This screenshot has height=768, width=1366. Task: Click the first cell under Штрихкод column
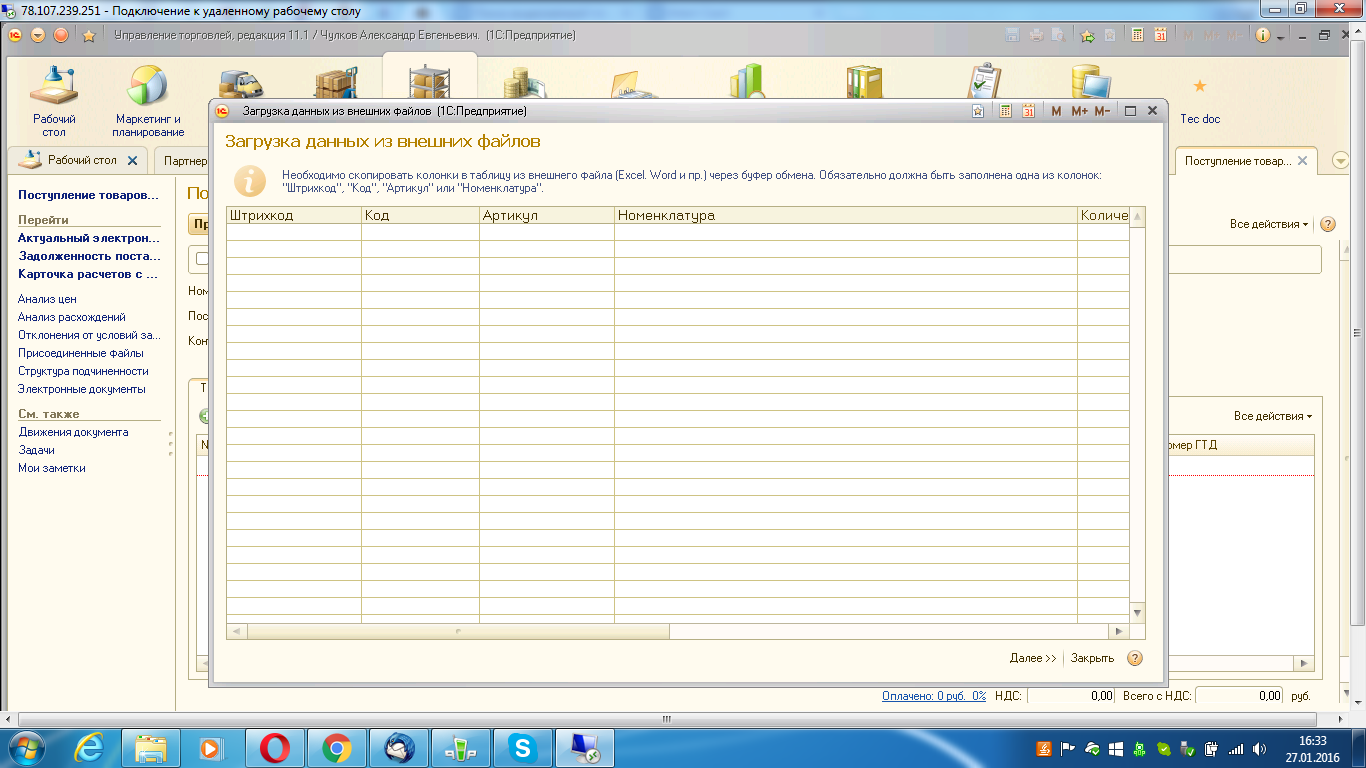pos(293,232)
